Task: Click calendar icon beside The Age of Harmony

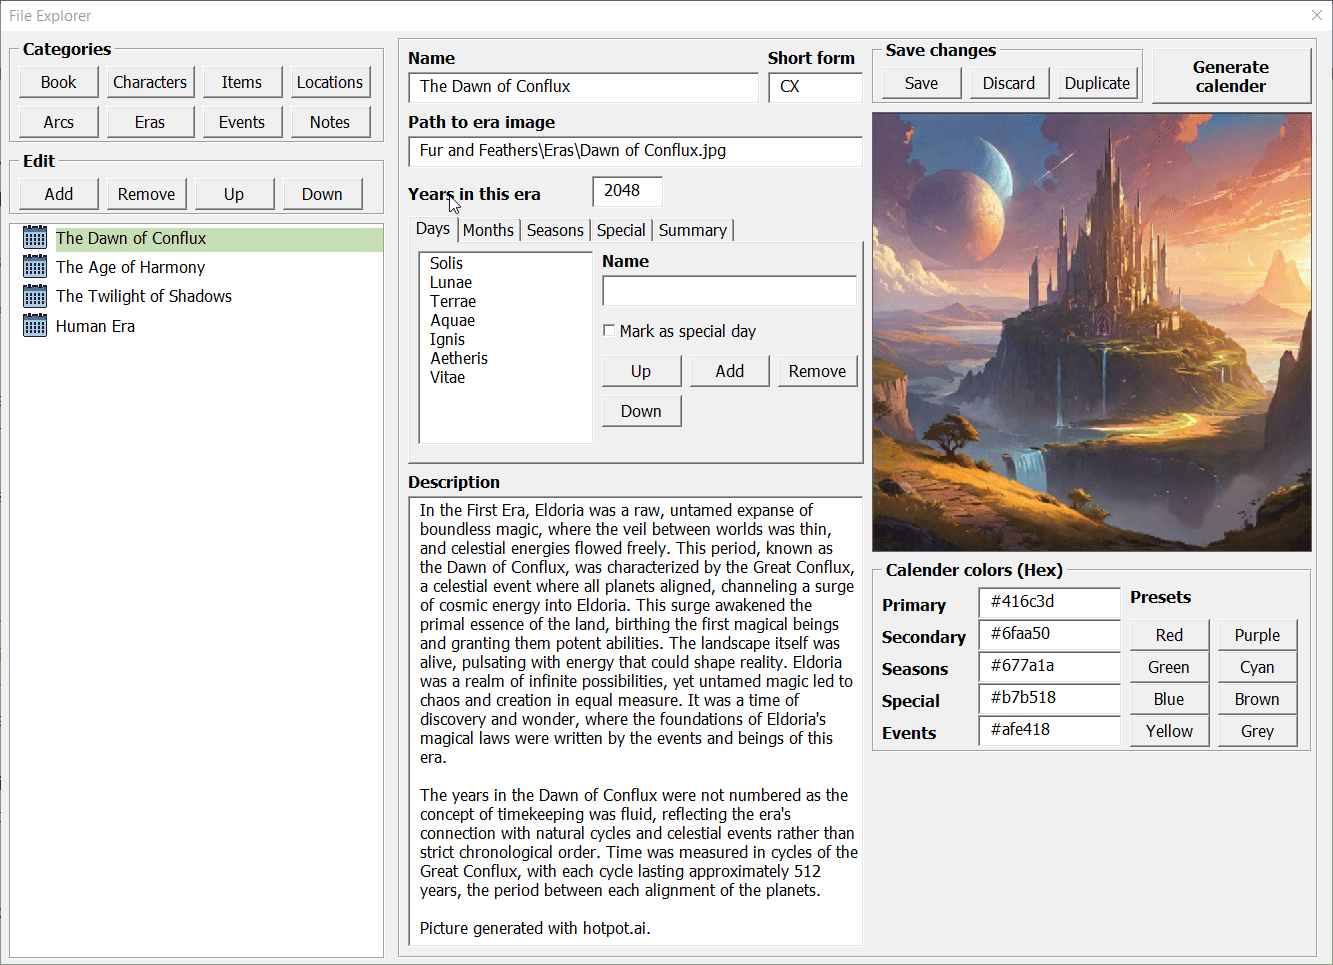Action: point(35,267)
